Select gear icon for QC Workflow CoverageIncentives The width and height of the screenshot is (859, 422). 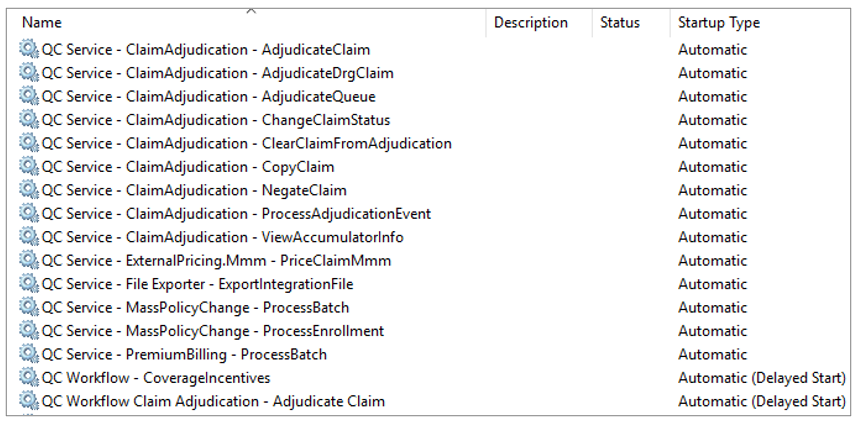point(28,378)
